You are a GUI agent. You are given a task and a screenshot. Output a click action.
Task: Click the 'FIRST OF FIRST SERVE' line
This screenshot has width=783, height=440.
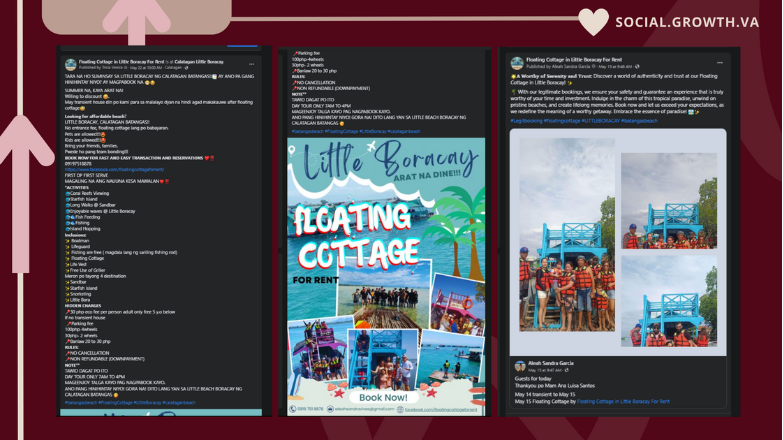pyautogui.click(x=88, y=176)
